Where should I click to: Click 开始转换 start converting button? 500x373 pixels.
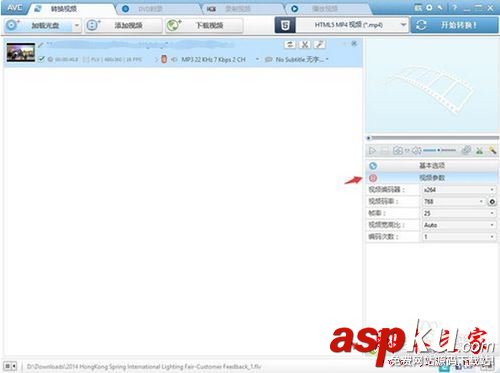pos(455,25)
